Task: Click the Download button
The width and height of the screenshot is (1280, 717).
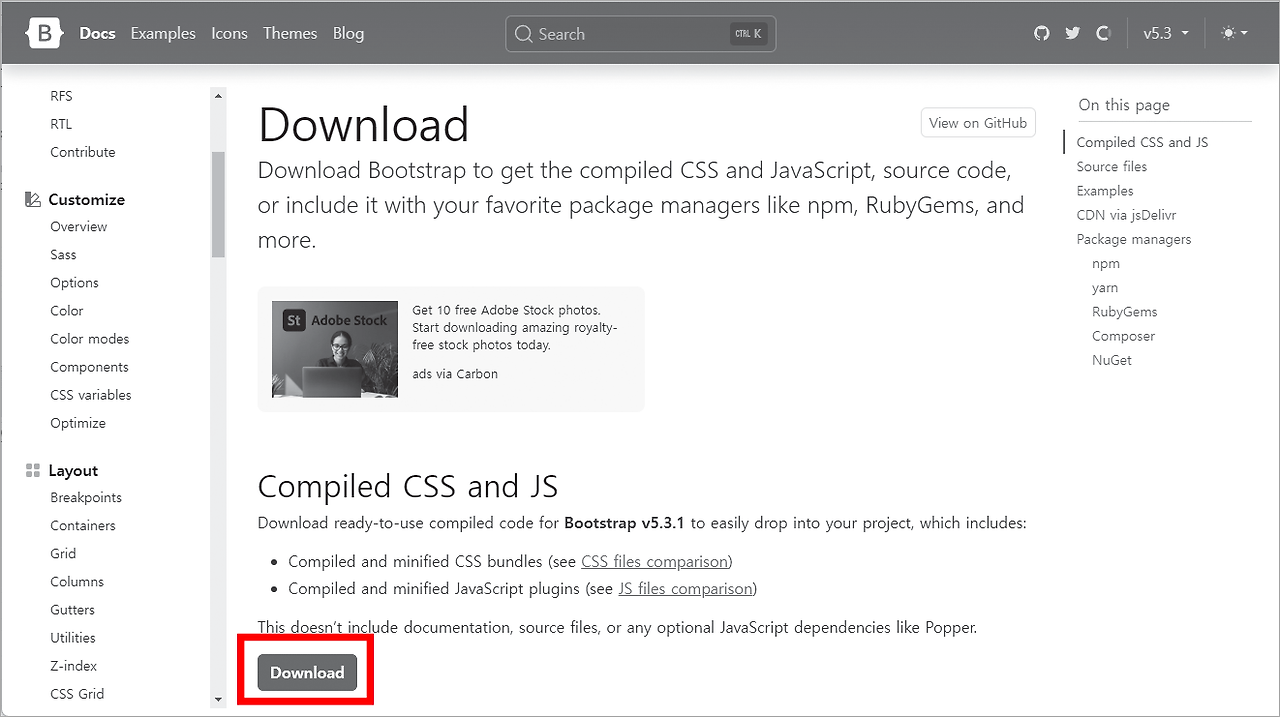Action: tap(307, 673)
